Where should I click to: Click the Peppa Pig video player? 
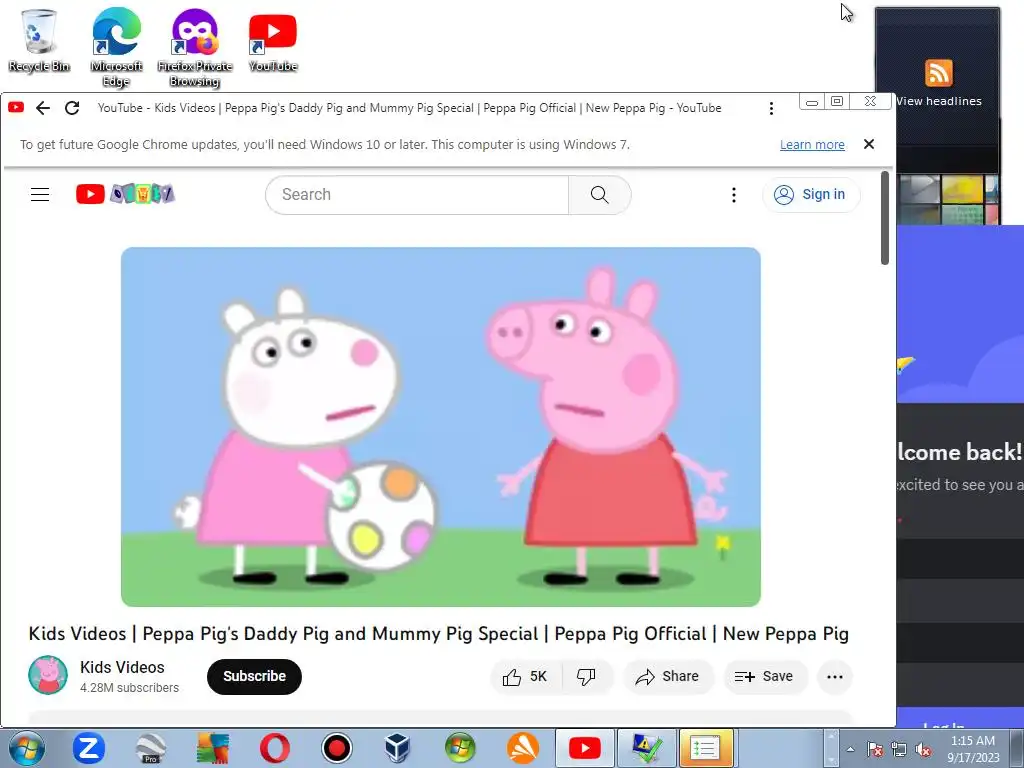tap(441, 426)
